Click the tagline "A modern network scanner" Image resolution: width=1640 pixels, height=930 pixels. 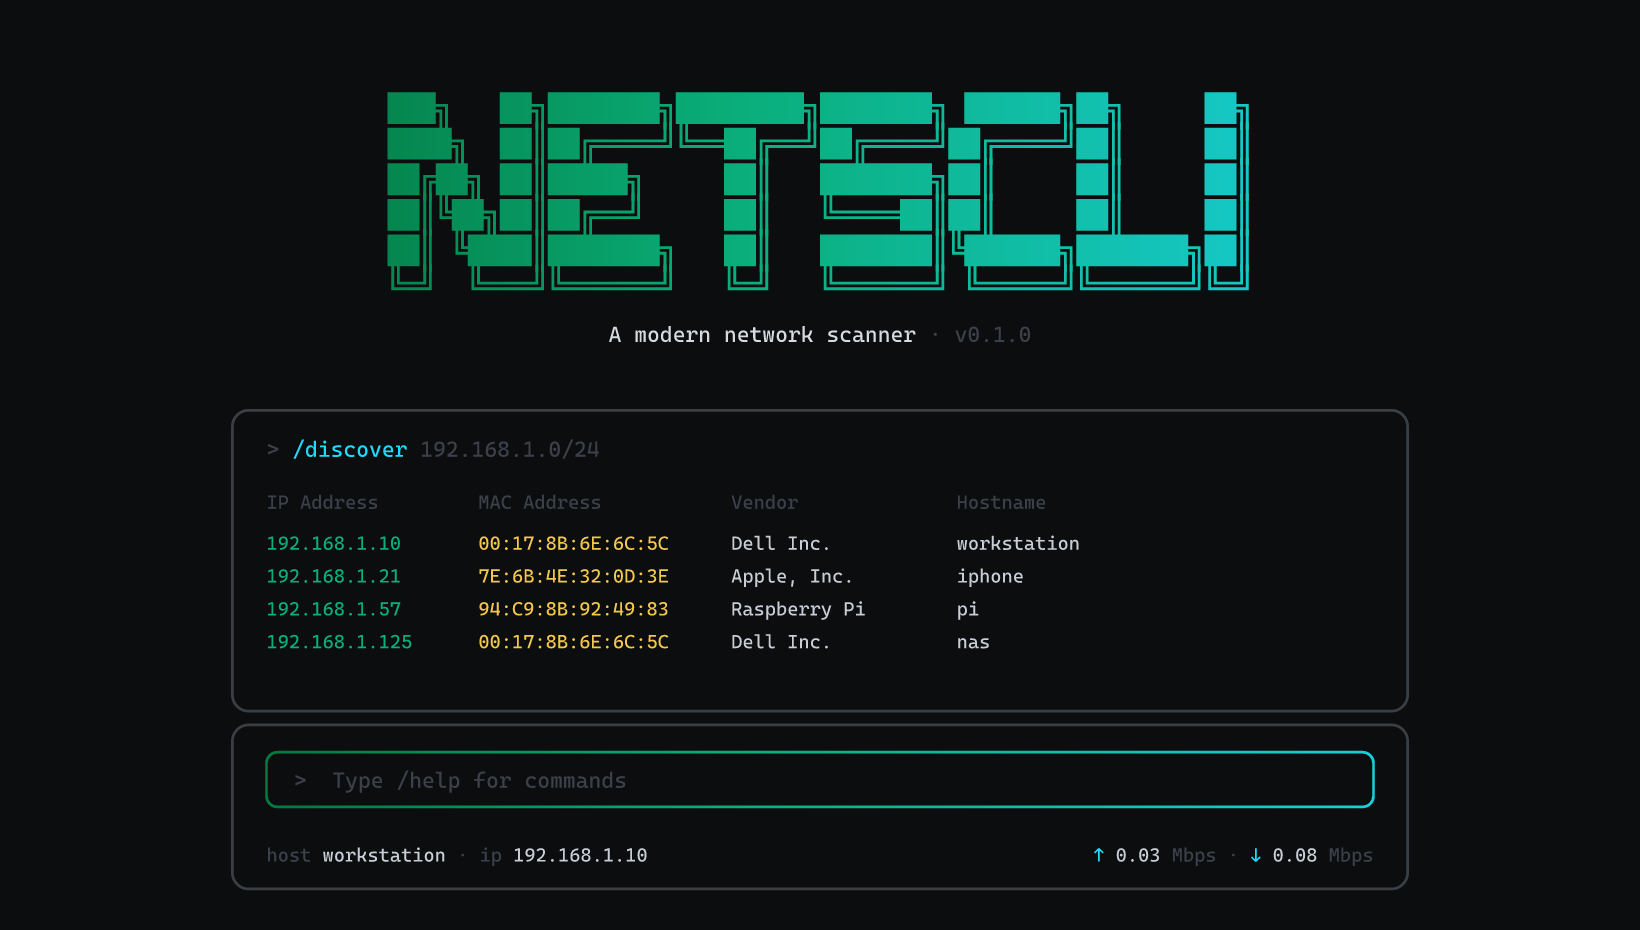[762, 335]
